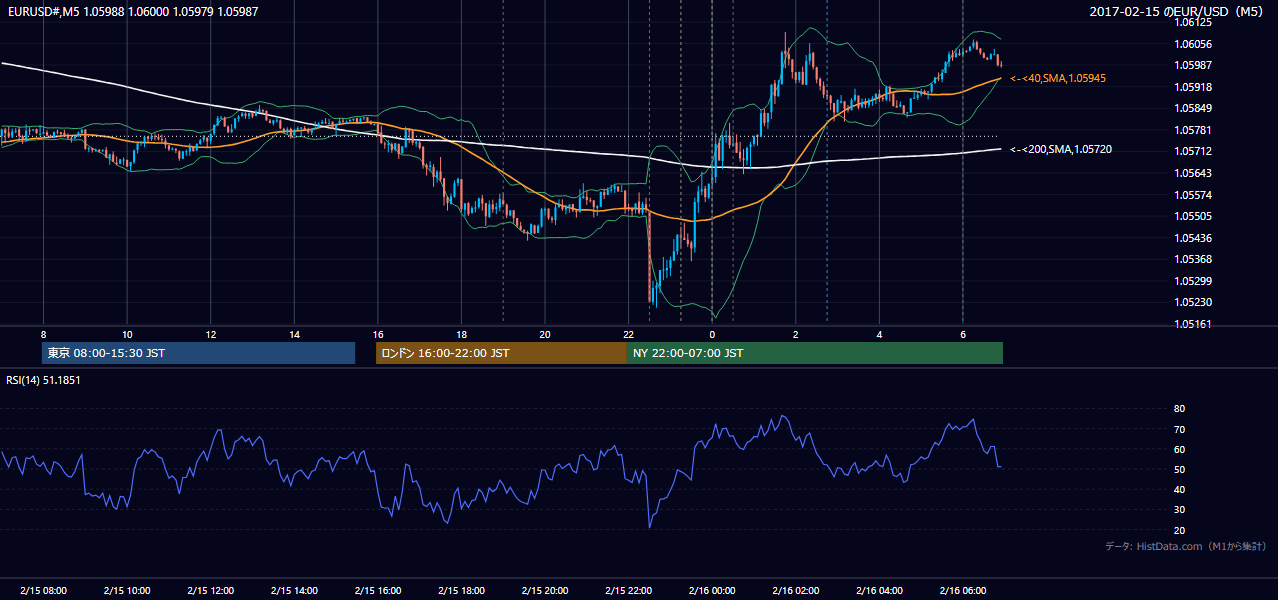
Task: Click hour label 16 under the price chart
Action: point(378,334)
